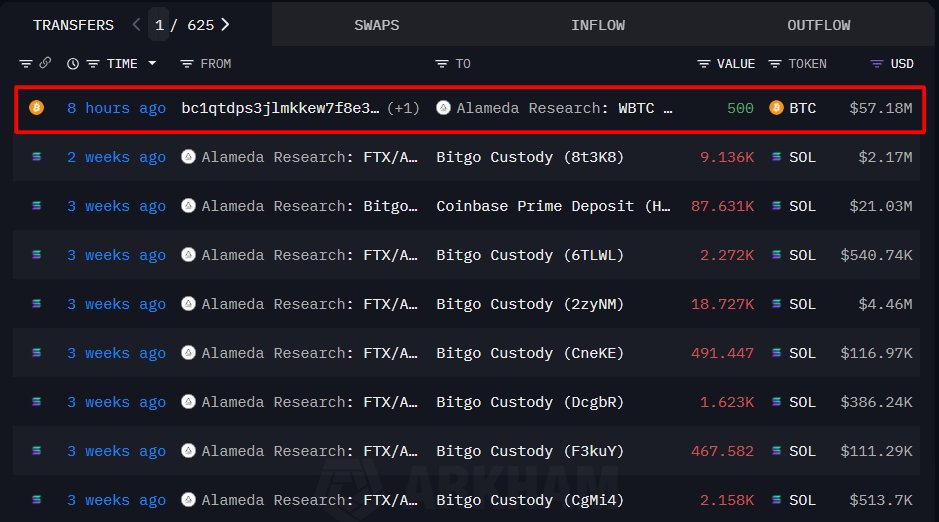939x522 pixels.
Task: Select the 1.623K SOL value
Action: 727,403
